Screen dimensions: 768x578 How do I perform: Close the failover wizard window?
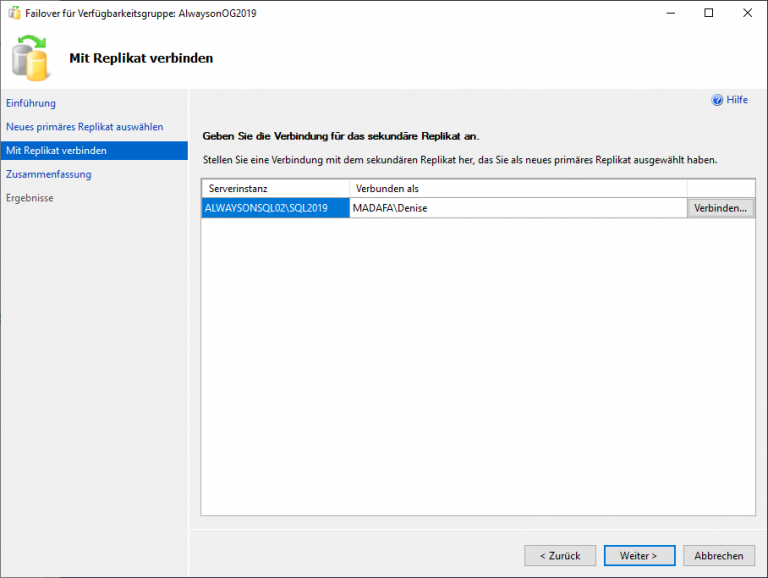[747, 13]
